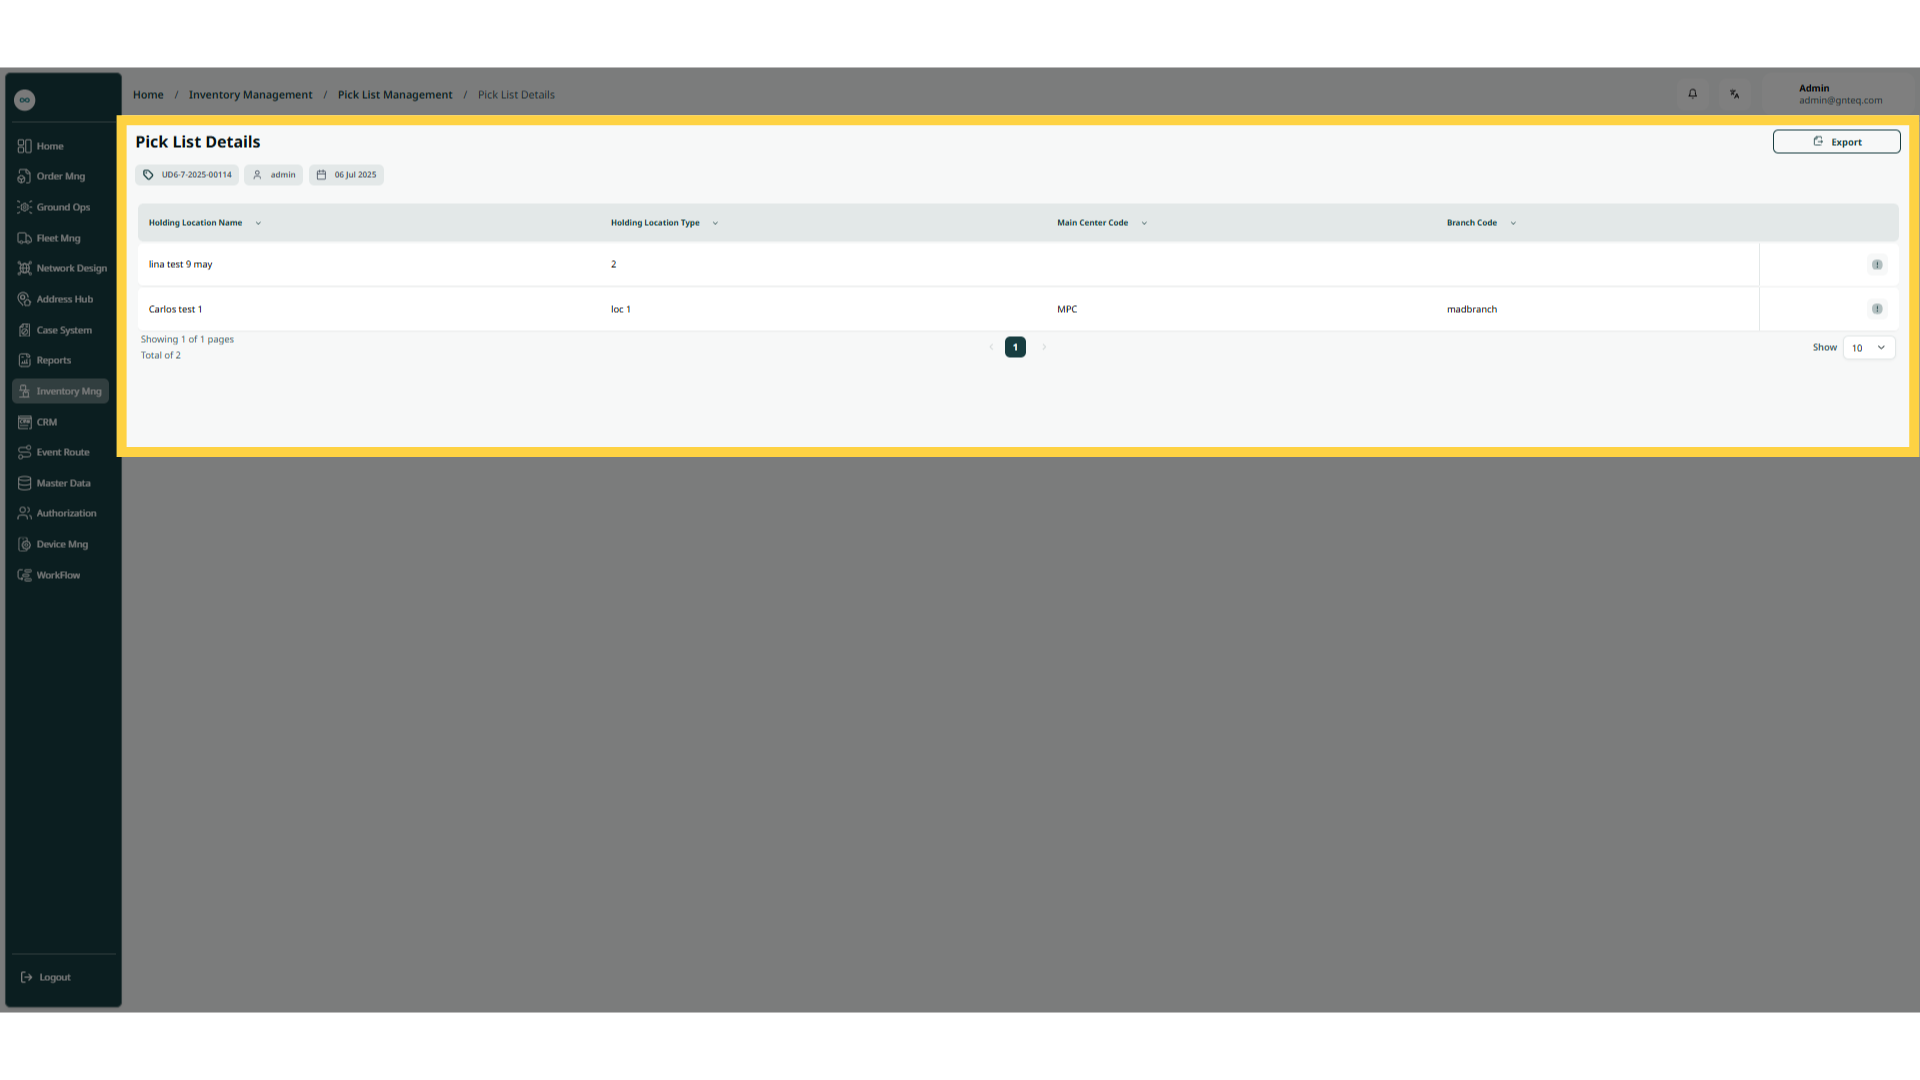Screen dimensions: 1920x1080
Task: Click previous page arrow
Action: (x=991, y=347)
